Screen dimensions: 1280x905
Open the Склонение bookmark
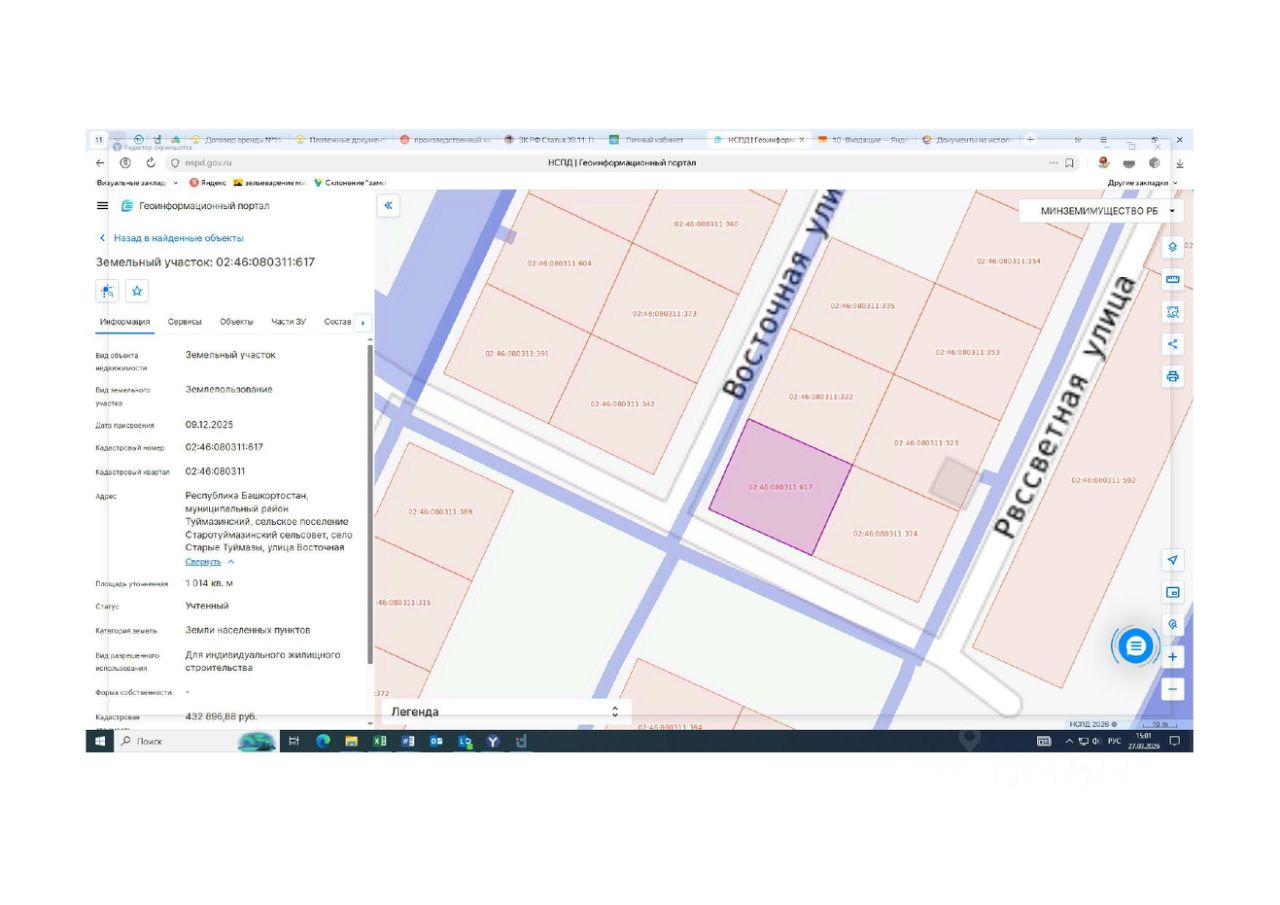[x=349, y=183]
